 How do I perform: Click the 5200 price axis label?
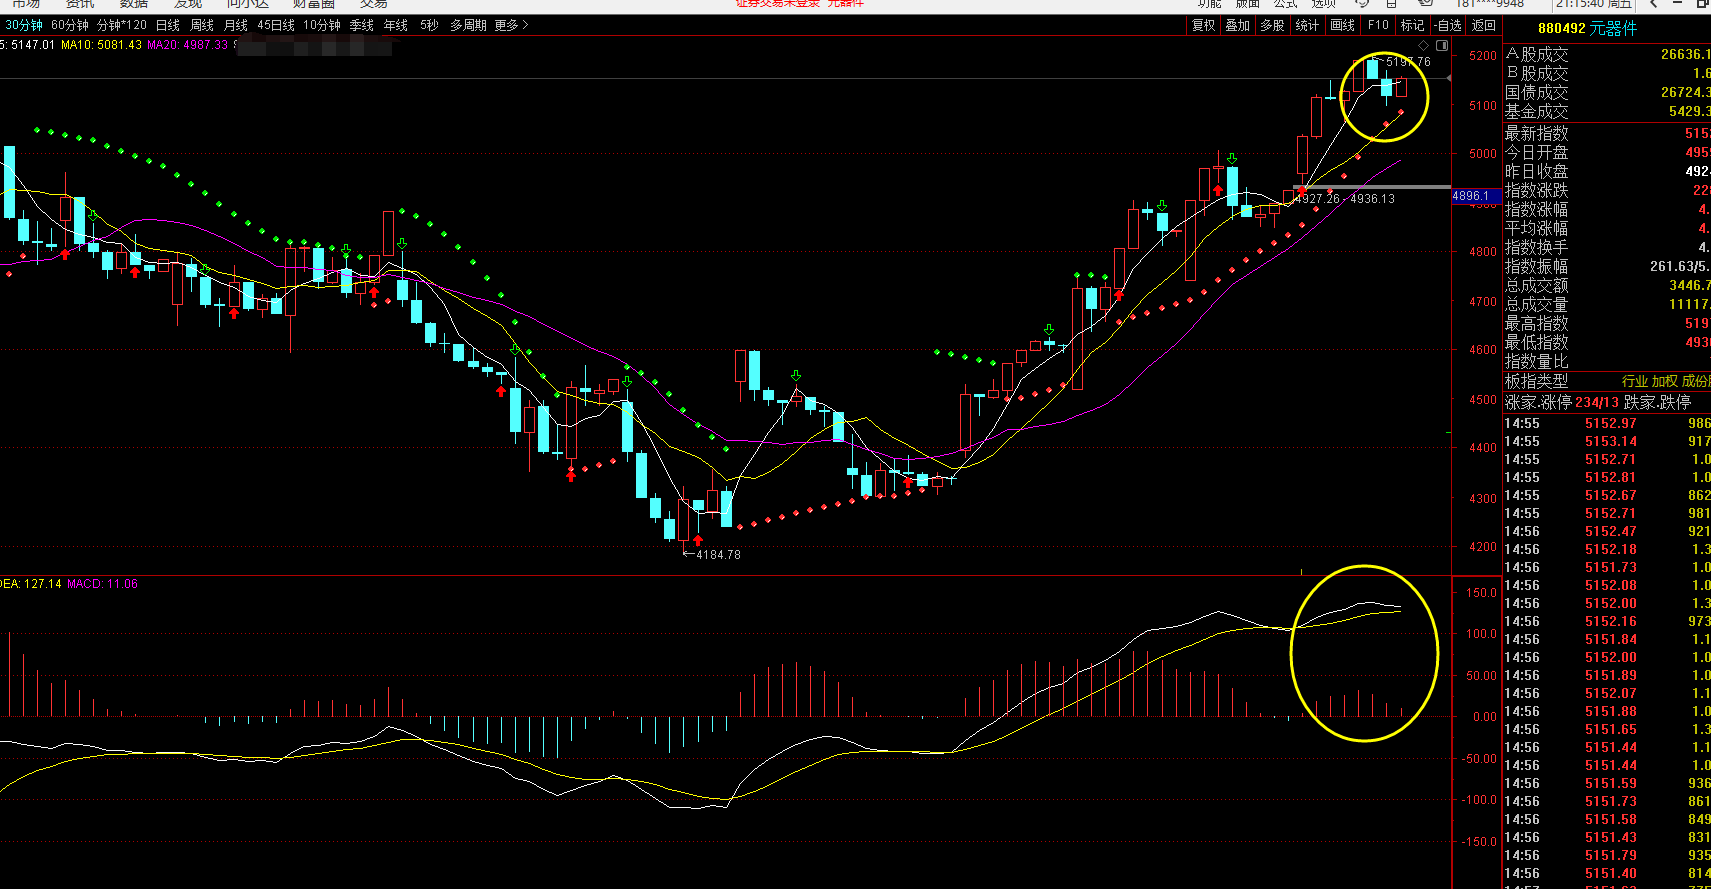click(x=1482, y=56)
